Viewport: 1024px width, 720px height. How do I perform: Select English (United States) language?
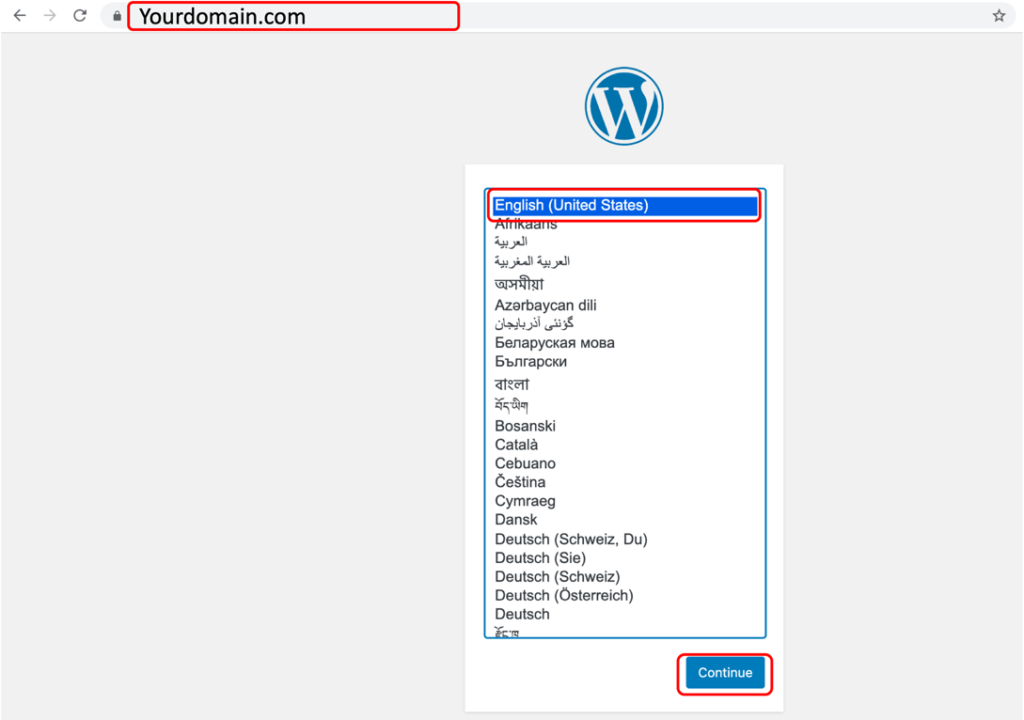pos(626,205)
